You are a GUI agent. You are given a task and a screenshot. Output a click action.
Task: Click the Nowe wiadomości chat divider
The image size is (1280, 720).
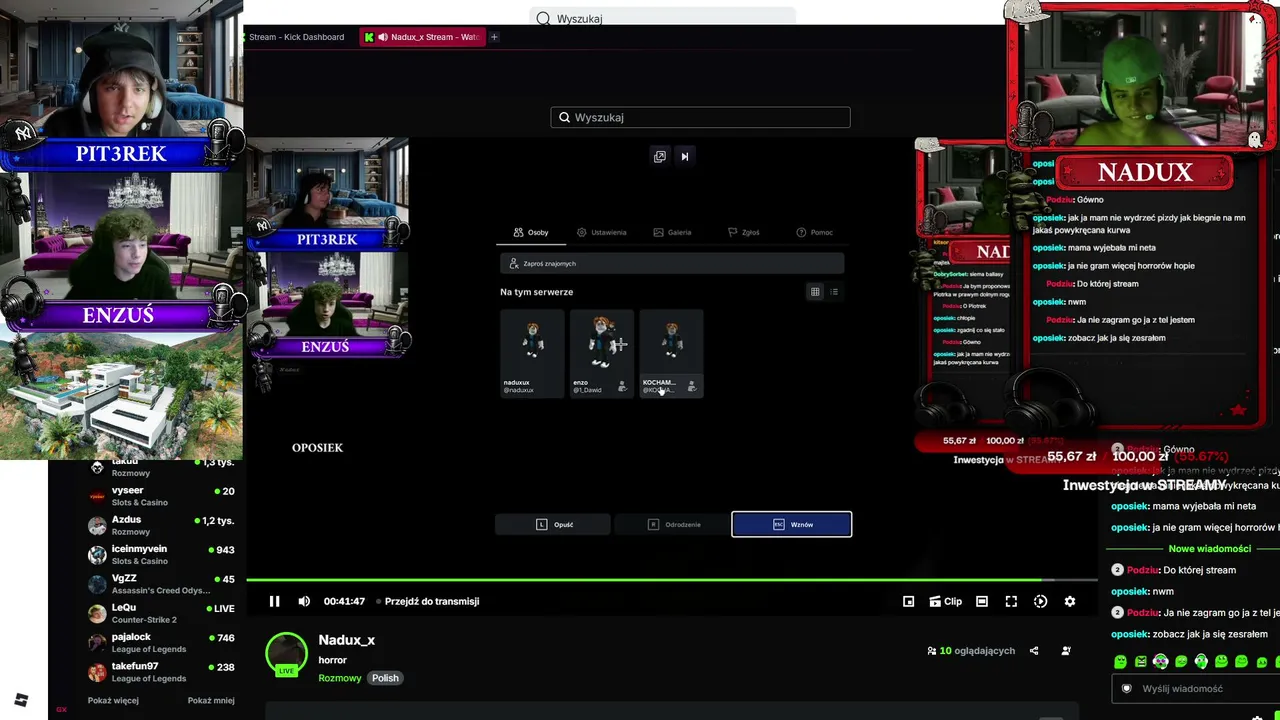(x=1209, y=549)
